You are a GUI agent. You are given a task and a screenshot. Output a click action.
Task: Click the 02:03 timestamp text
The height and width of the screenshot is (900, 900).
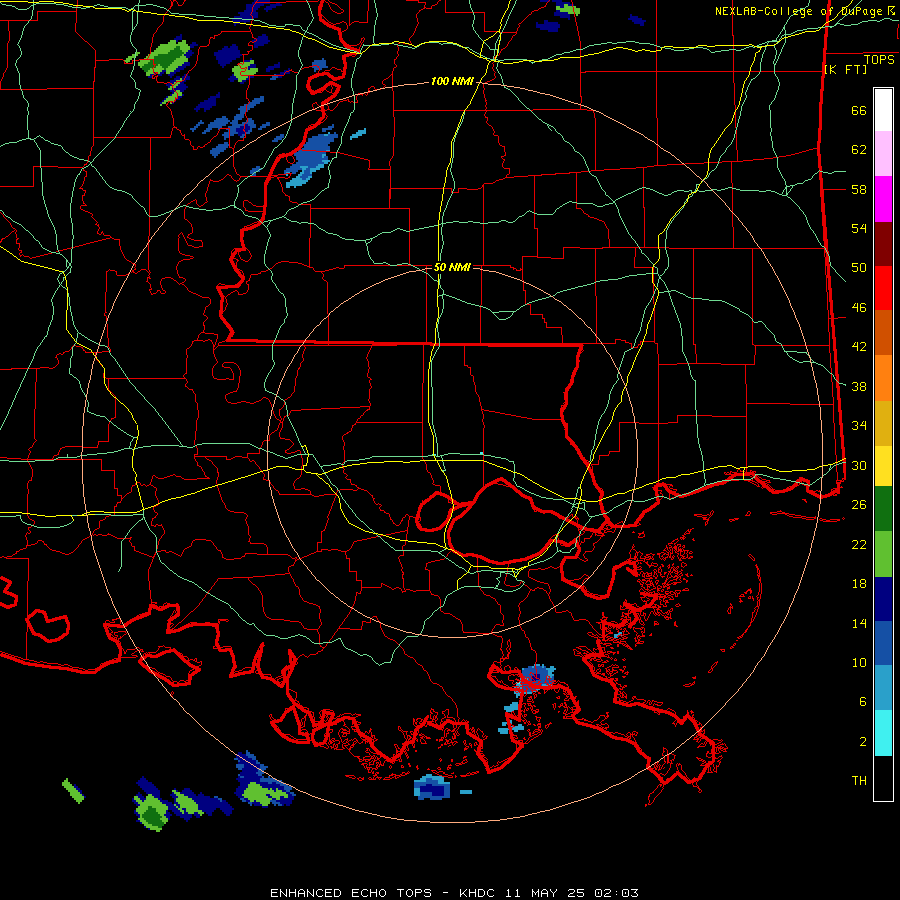[x=616, y=893]
